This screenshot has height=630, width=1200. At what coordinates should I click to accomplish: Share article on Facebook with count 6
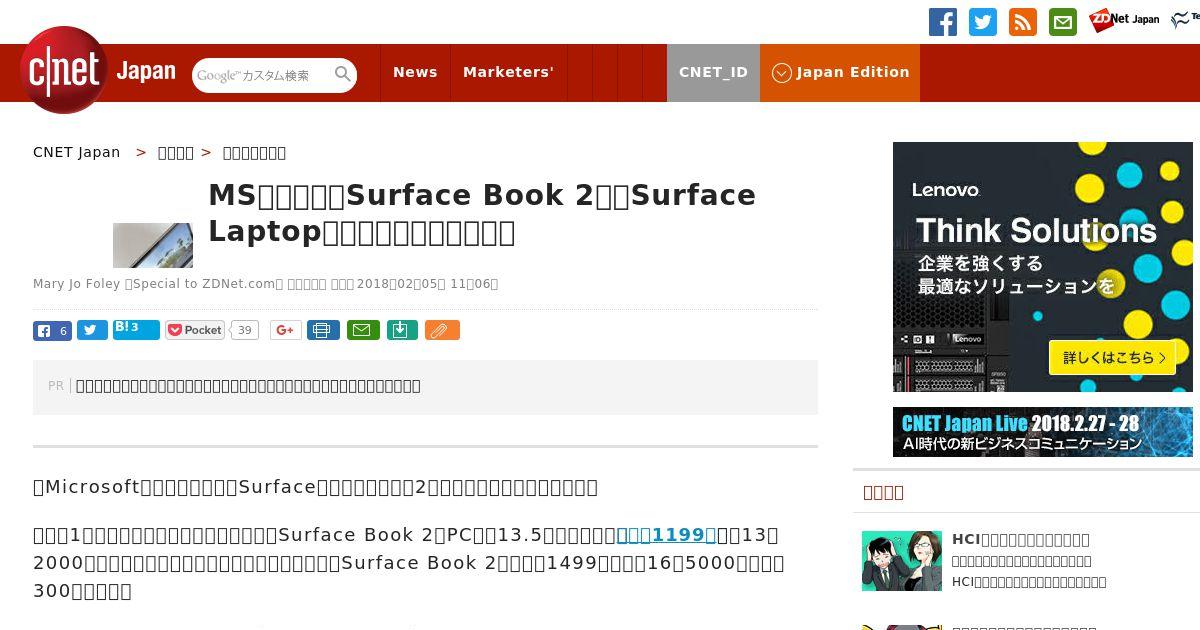[x=52, y=330]
